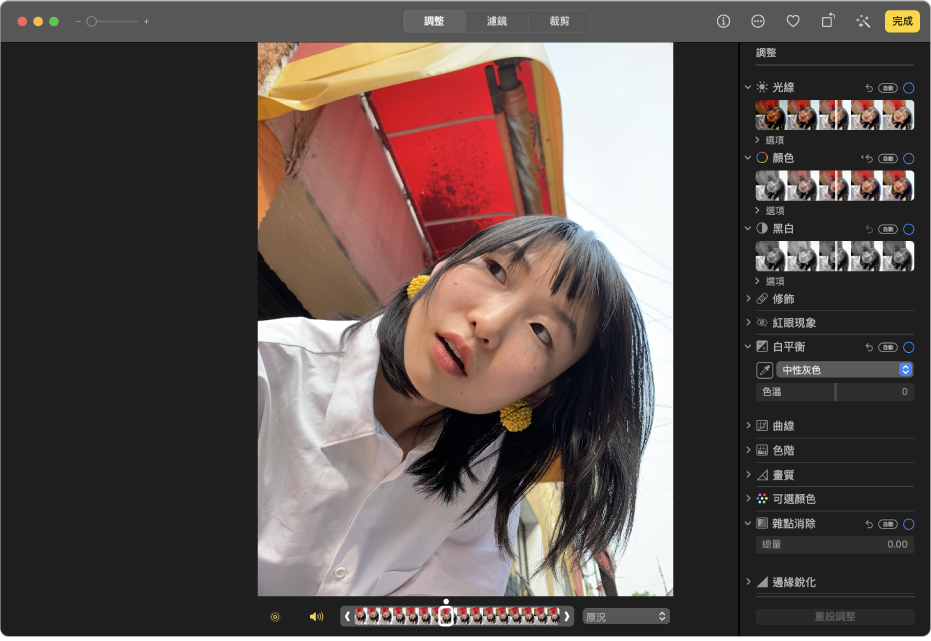Screen dimensions: 931x641
Task: Click Auto button for 黑白
Action: pyautogui.click(x=888, y=229)
